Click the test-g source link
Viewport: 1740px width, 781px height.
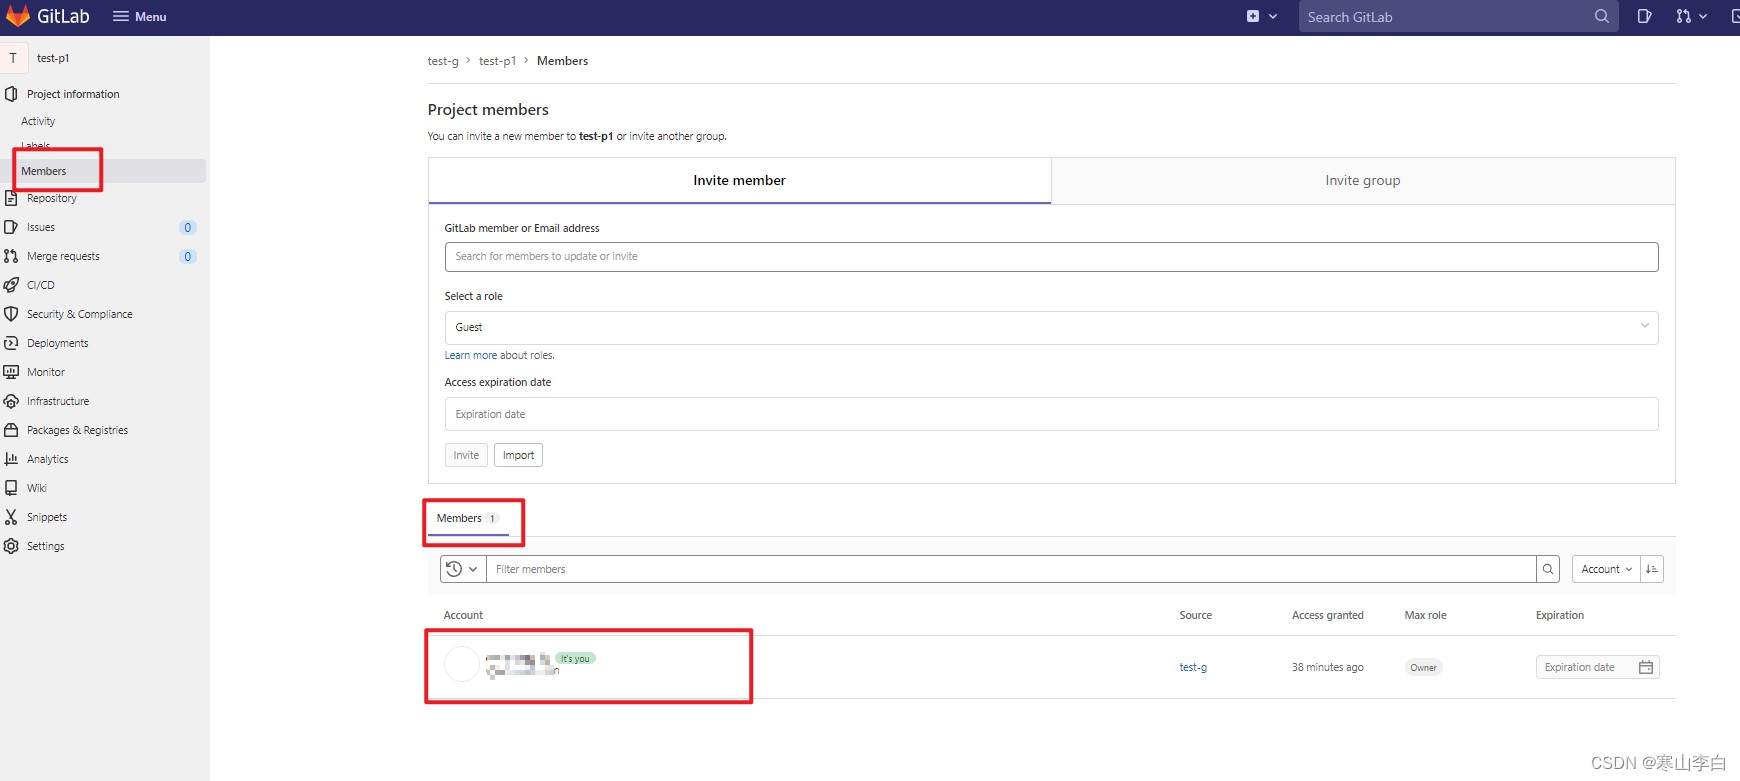[1193, 667]
